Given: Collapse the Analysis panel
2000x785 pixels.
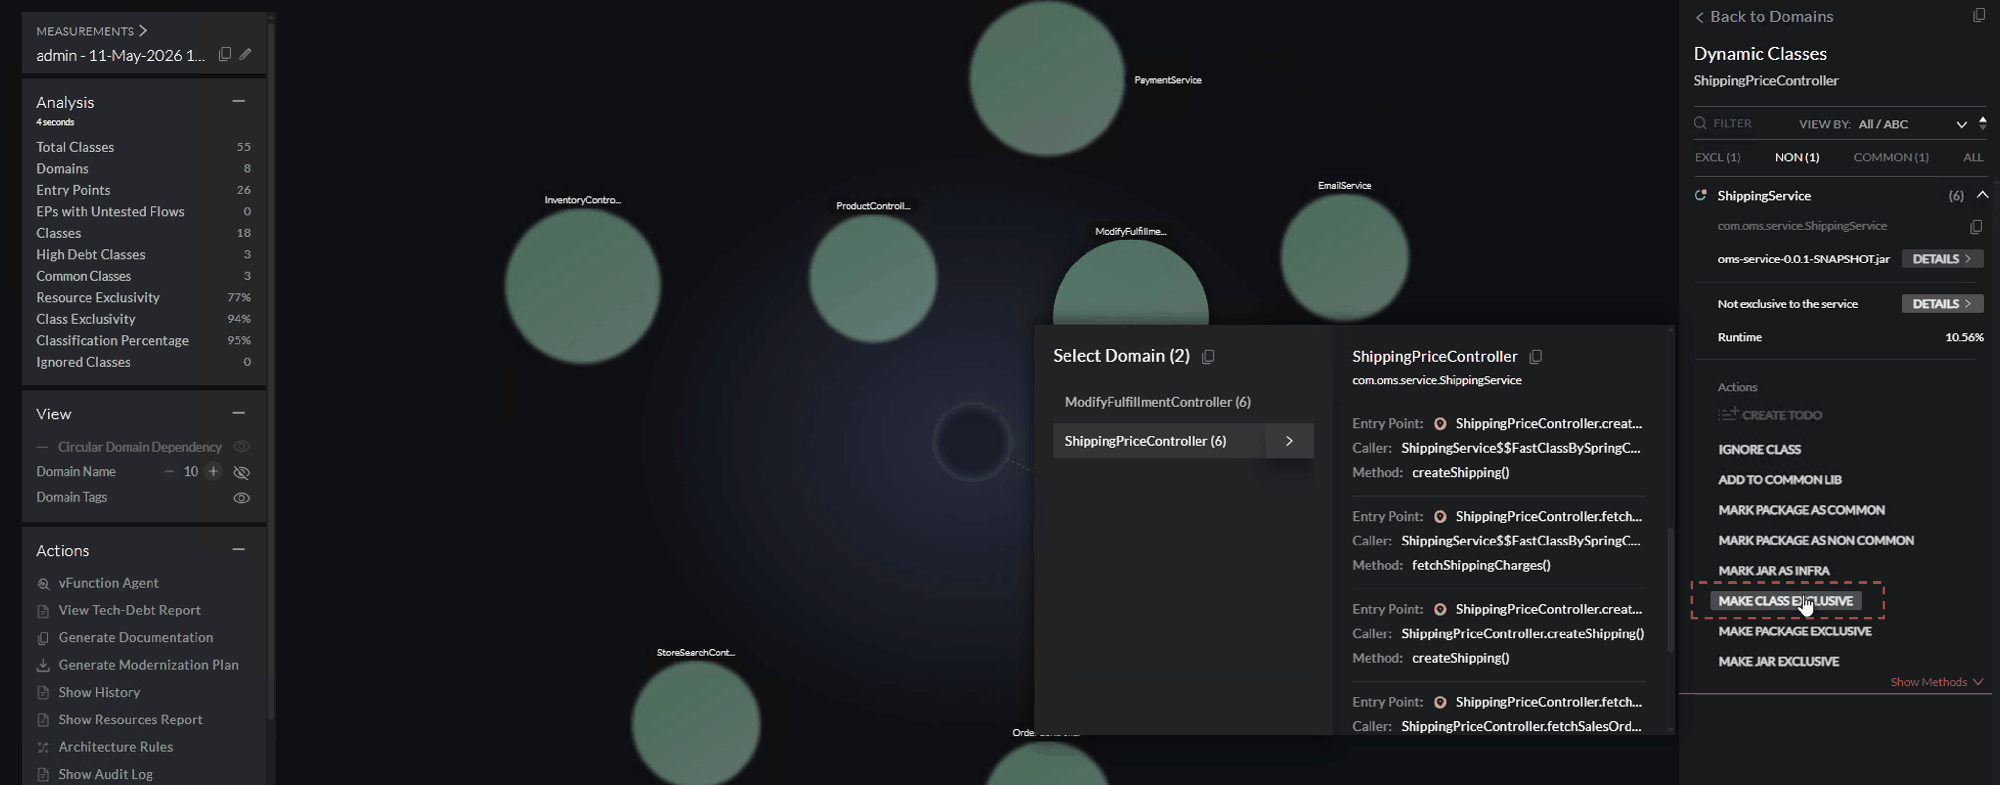Looking at the screenshot, I should [238, 101].
